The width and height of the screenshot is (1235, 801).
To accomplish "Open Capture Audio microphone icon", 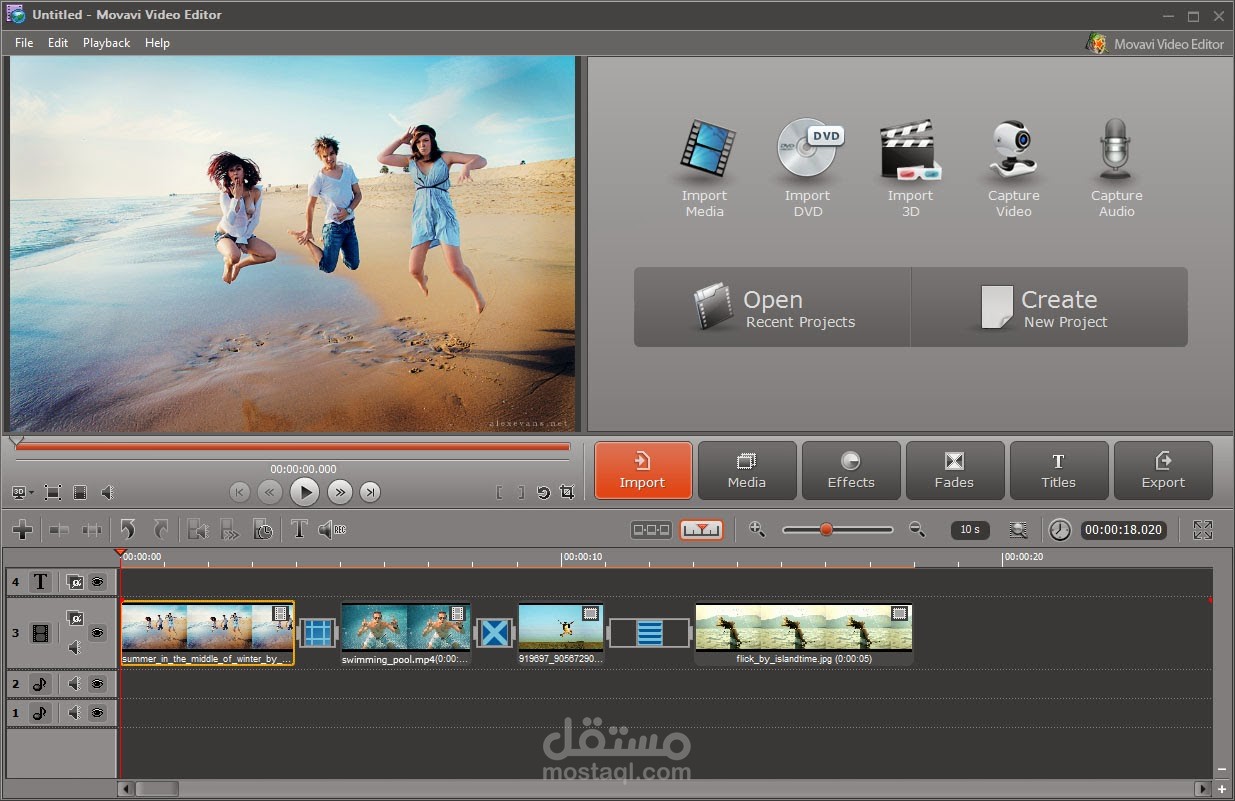I will 1115,150.
